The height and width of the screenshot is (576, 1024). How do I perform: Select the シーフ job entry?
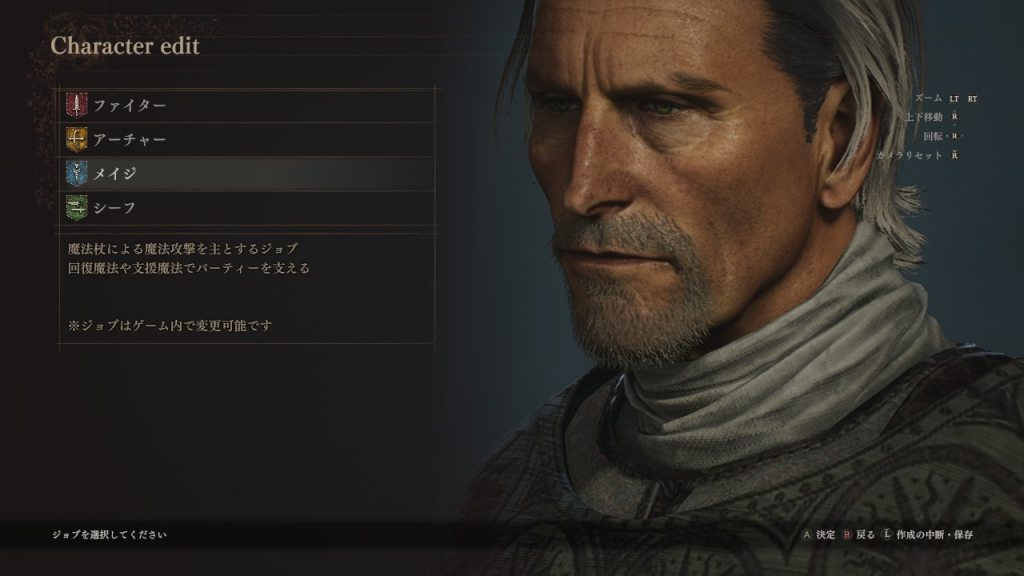coord(247,208)
